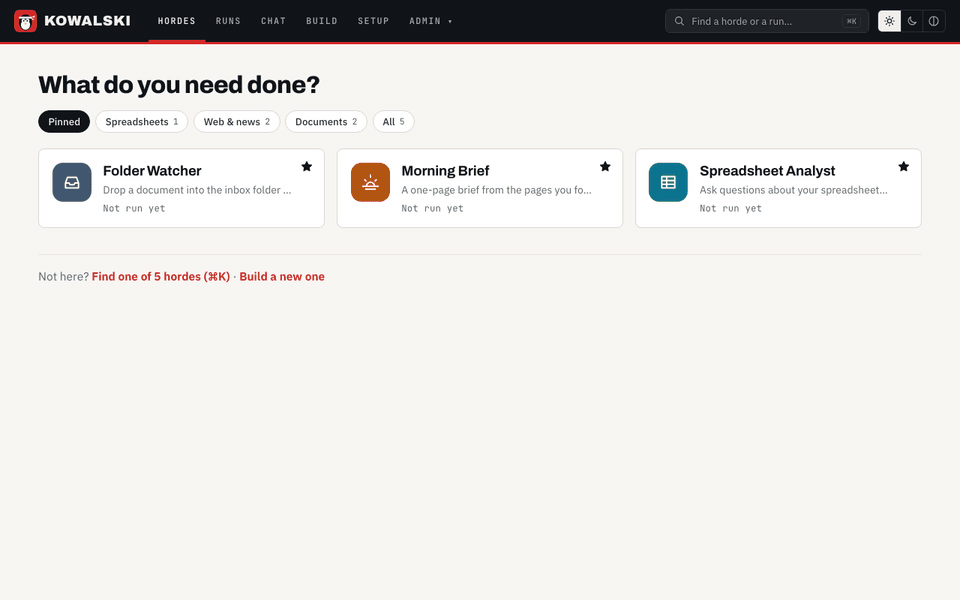Filter by Web & news category

point(237,121)
